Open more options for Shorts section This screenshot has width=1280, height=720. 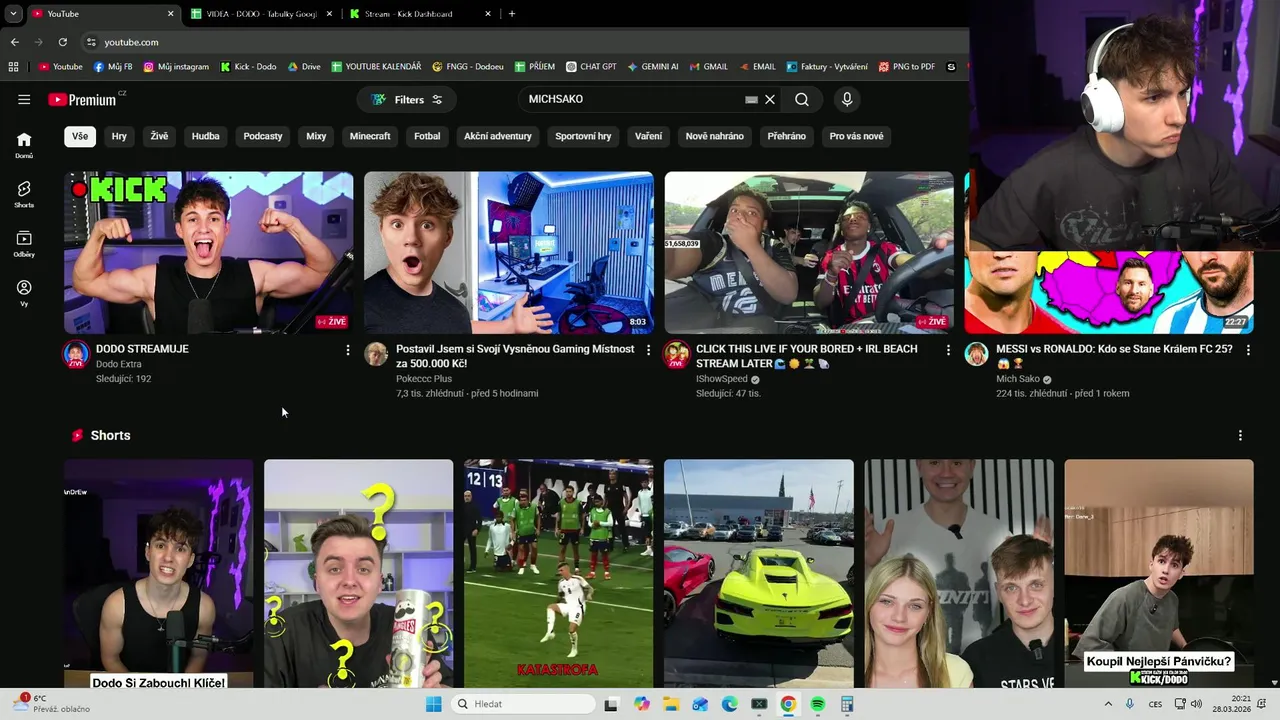pyautogui.click(x=1240, y=436)
